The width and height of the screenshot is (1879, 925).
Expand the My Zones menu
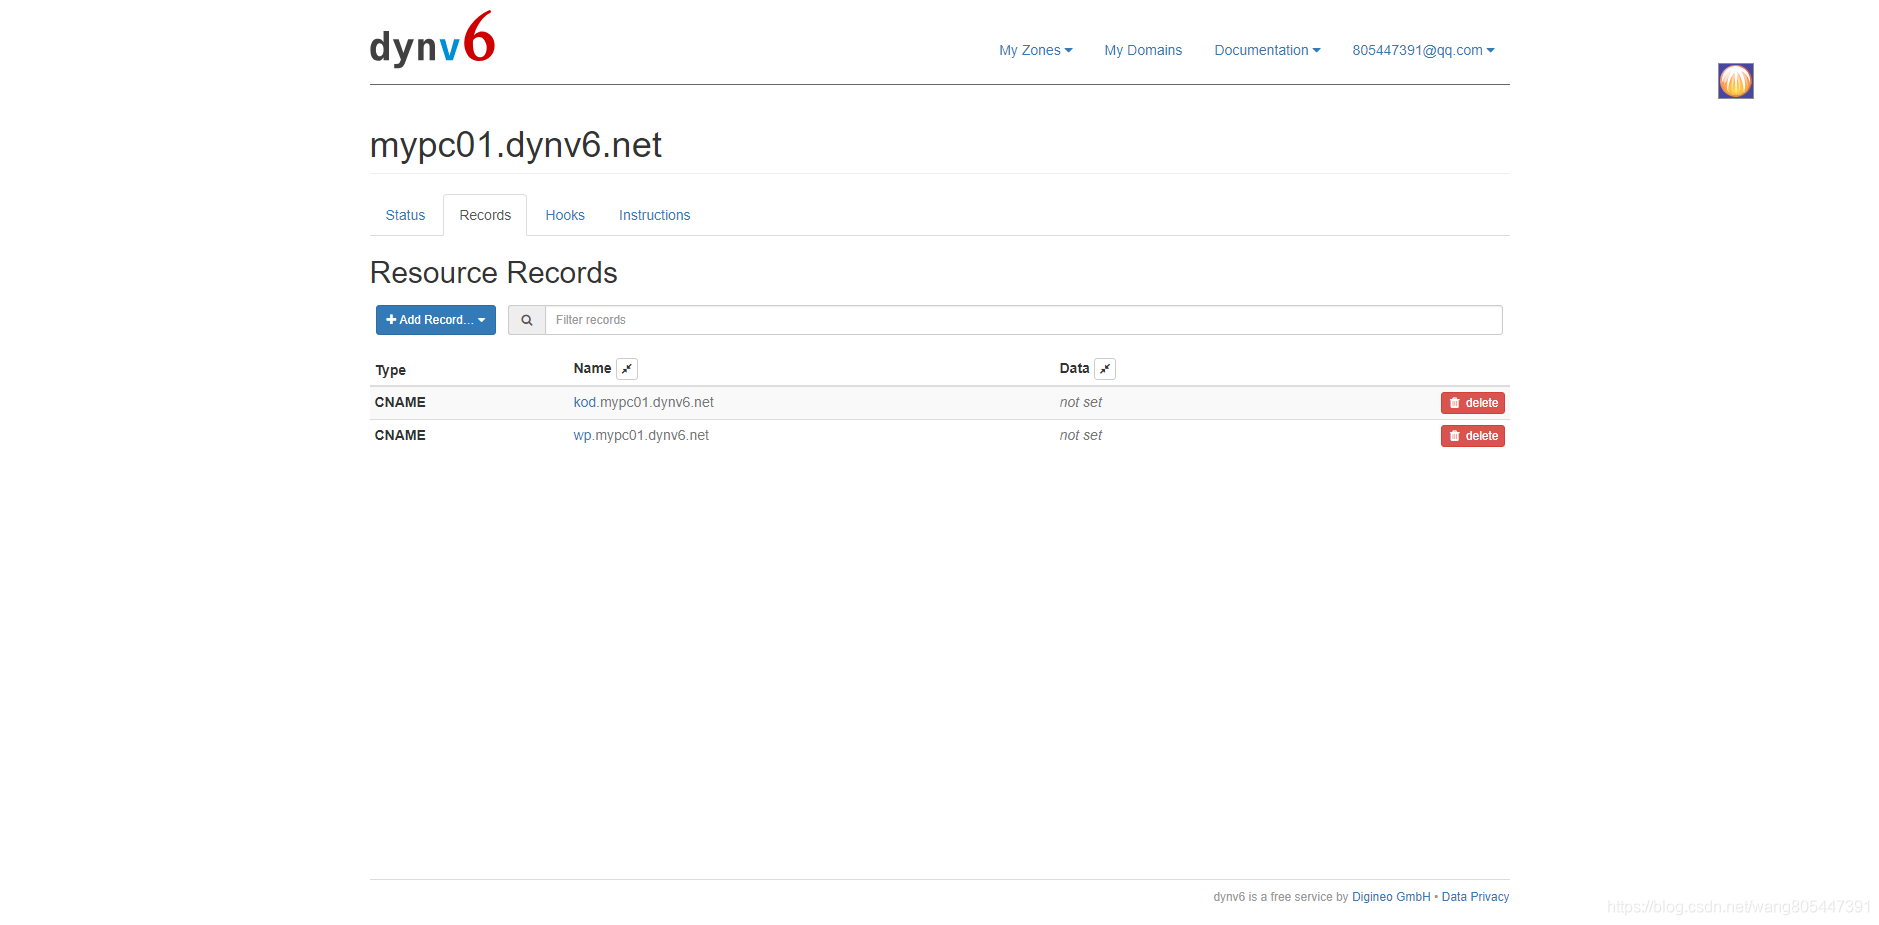pyautogui.click(x=1035, y=50)
